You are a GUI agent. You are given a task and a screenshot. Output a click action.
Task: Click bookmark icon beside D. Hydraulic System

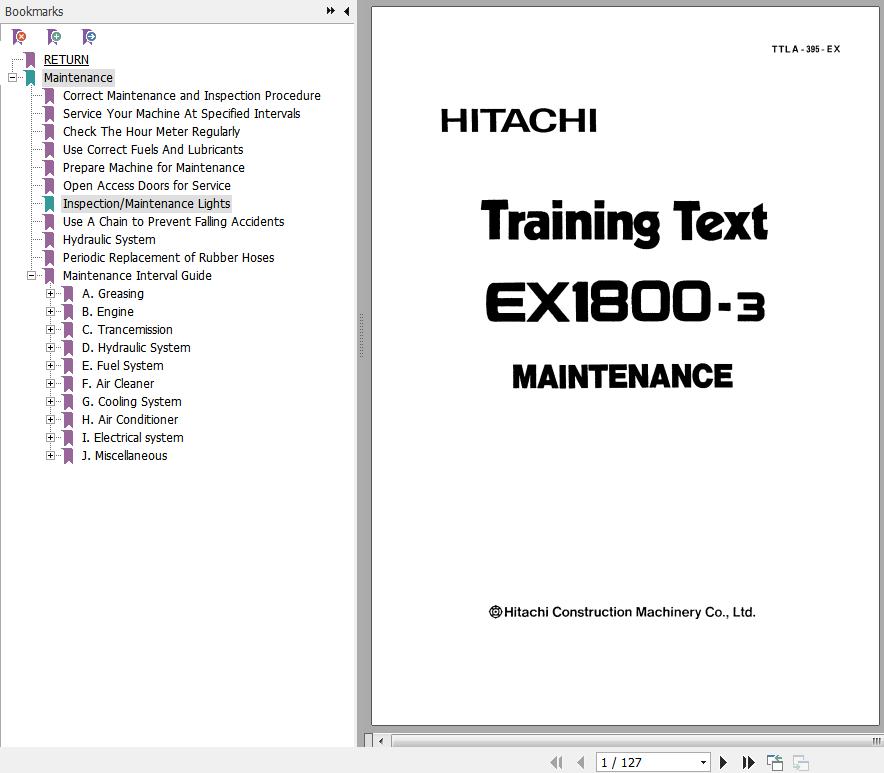coord(68,348)
